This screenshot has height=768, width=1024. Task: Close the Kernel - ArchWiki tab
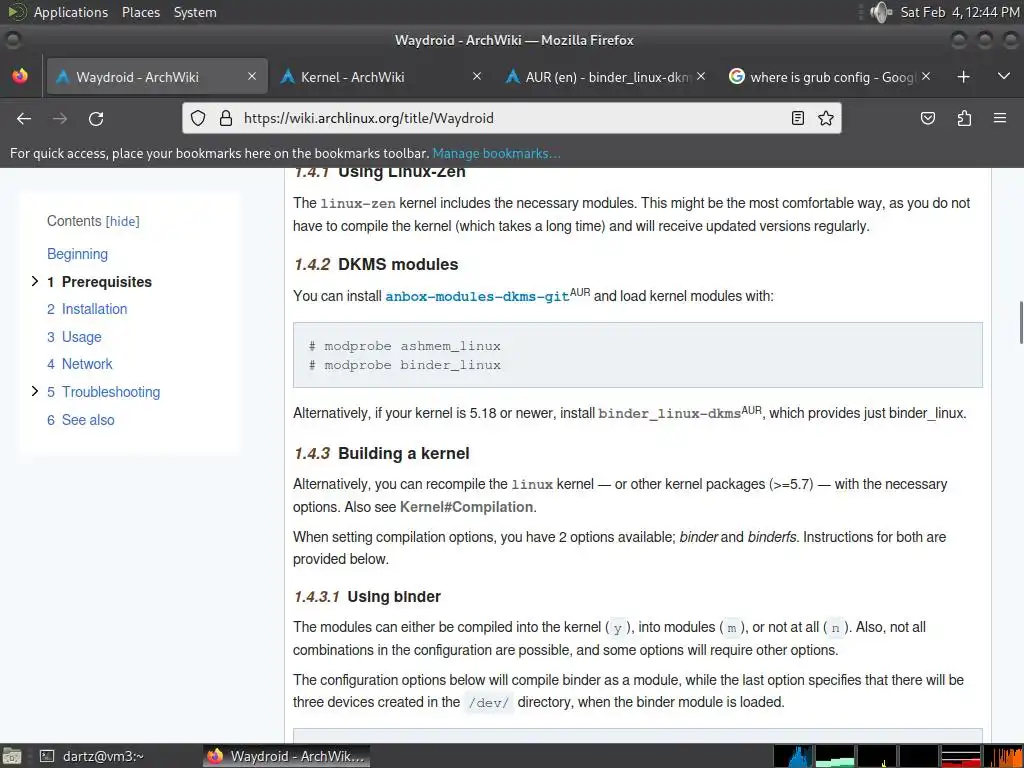click(x=477, y=76)
